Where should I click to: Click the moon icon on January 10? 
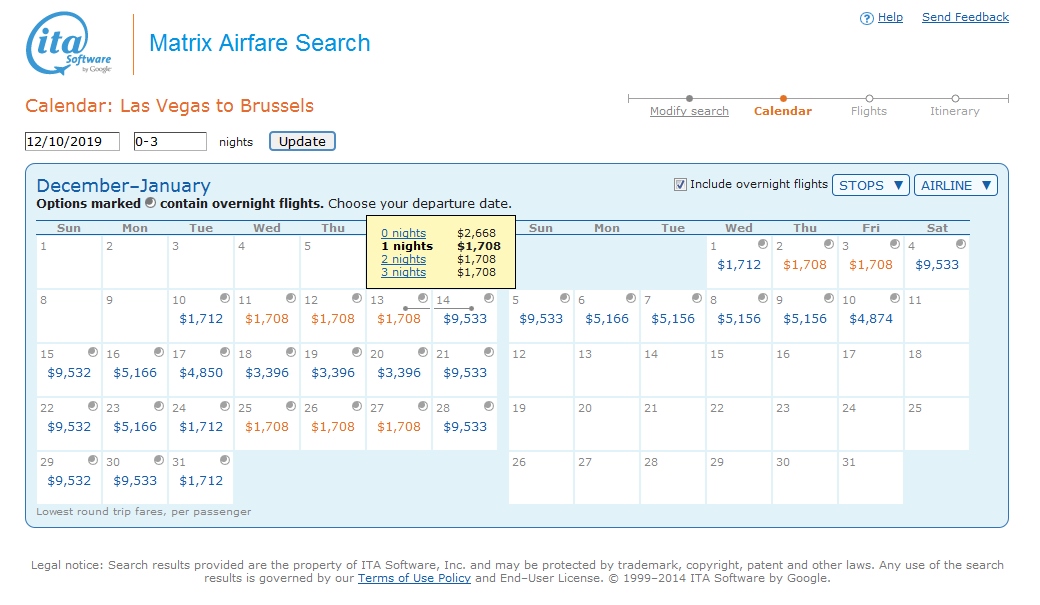892,297
